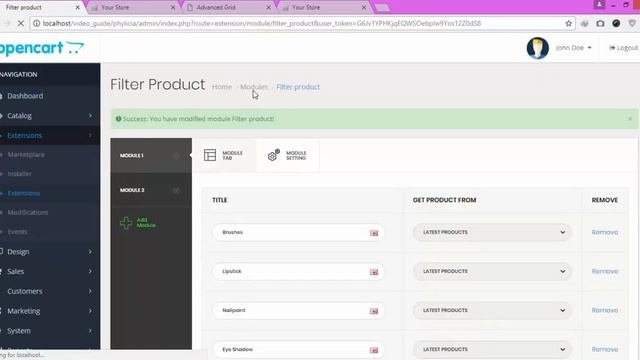
Task: Expand the Marketing menu
Action: pyautogui.click(x=49, y=311)
